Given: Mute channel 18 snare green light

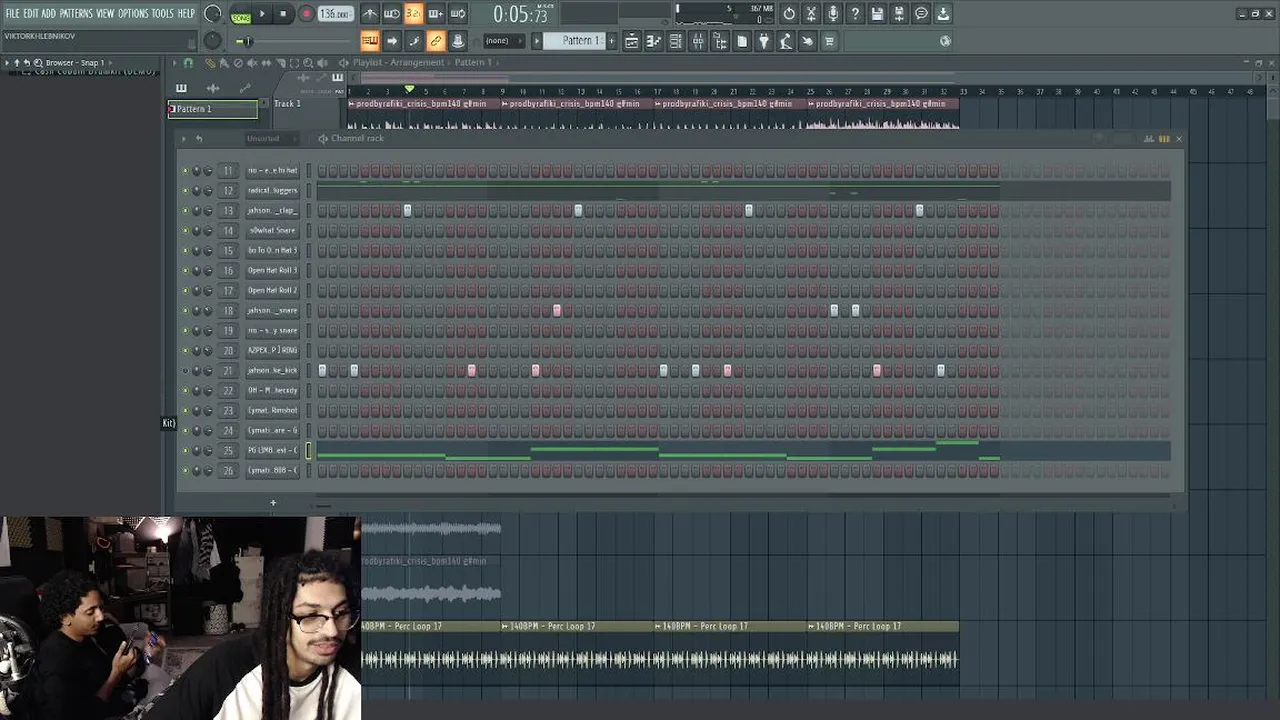Looking at the screenshot, I should click(185, 311).
